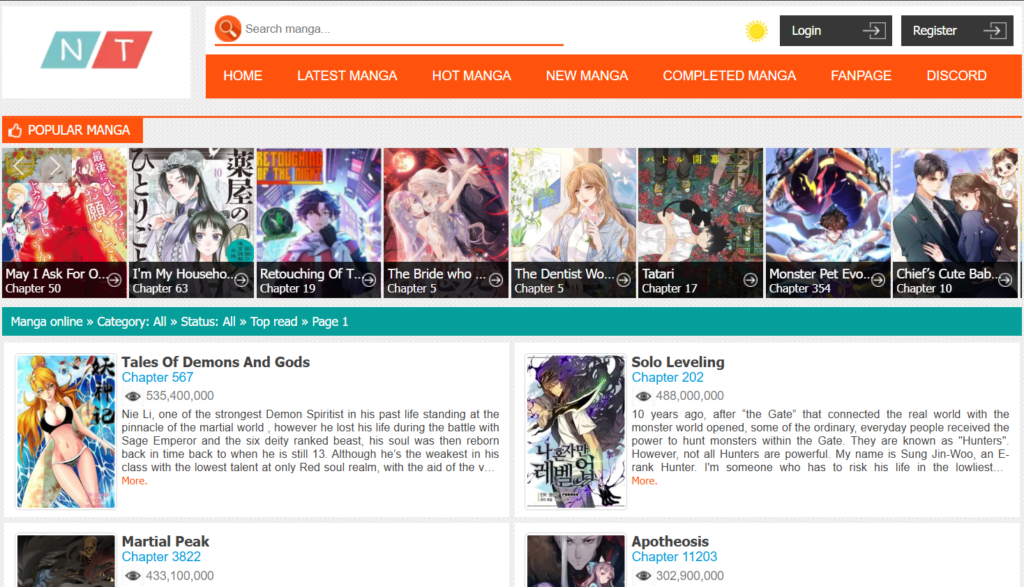Expand More for Solo Leveling description
Viewport: 1024px width, 587px height.
click(x=644, y=481)
